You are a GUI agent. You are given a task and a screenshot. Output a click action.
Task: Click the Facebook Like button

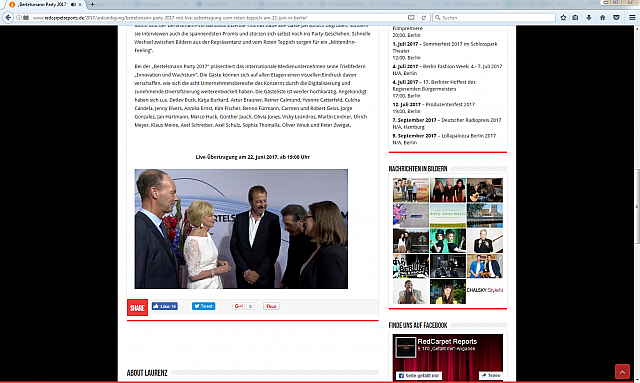tap(165, 306)
